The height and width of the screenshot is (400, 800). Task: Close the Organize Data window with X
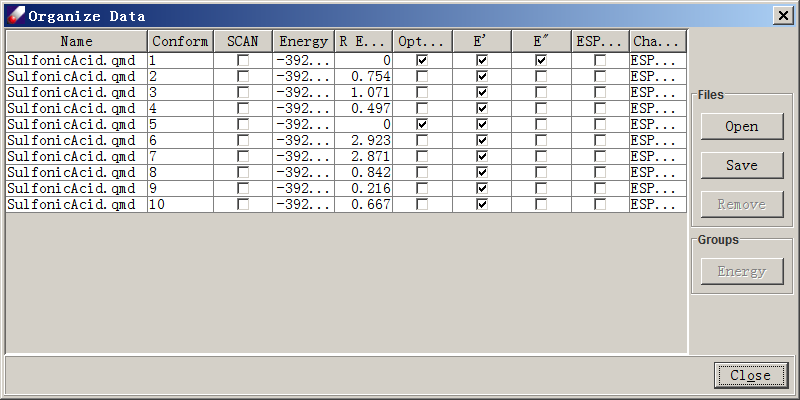point(782,15)
